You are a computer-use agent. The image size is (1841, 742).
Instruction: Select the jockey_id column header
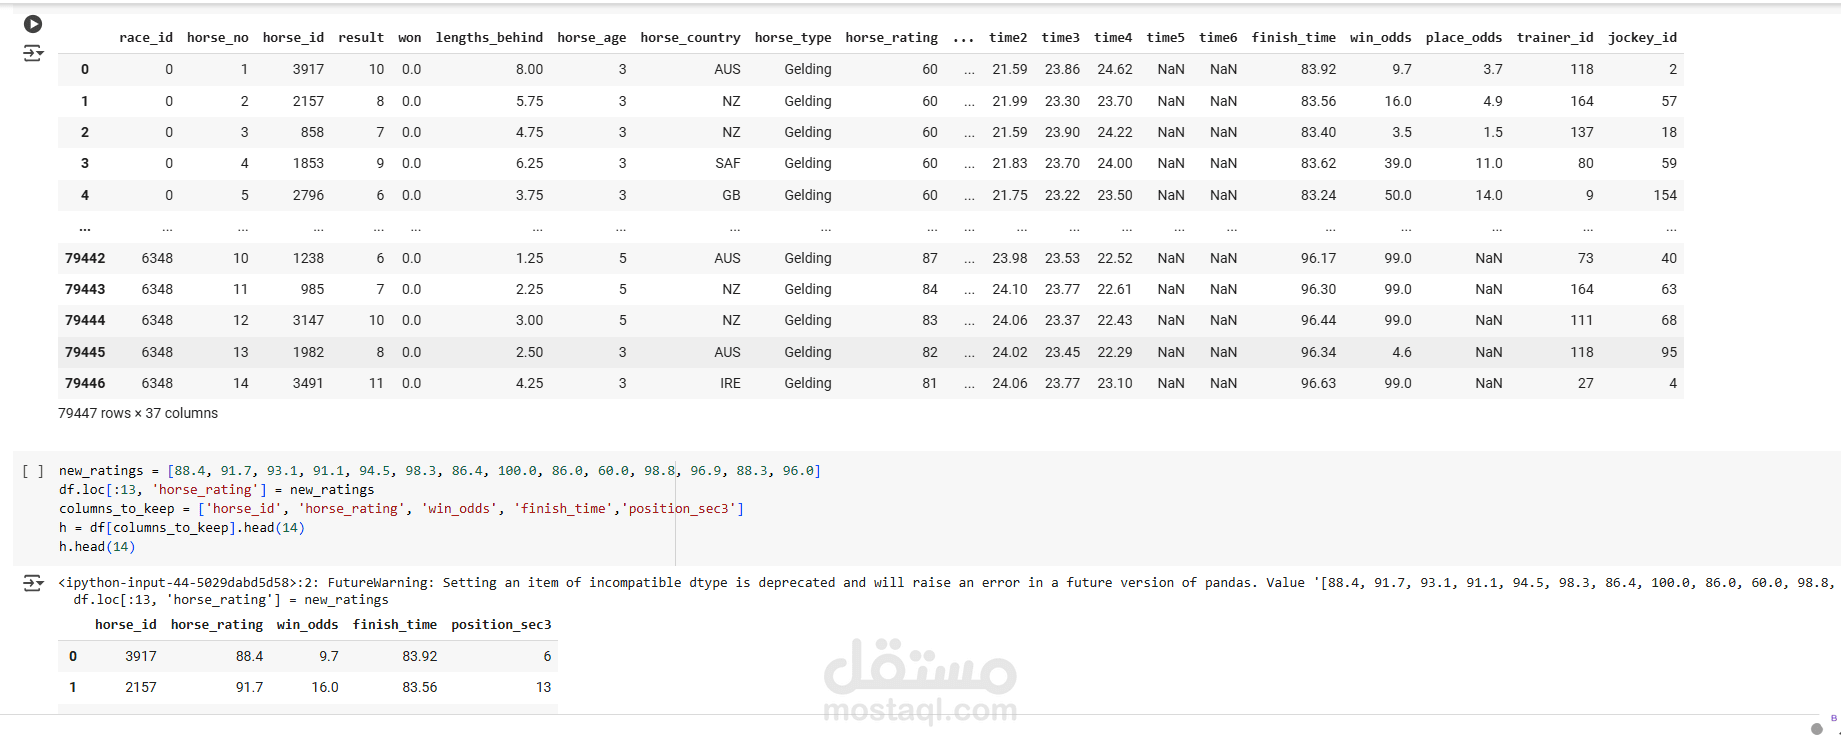pos(1643,38)
